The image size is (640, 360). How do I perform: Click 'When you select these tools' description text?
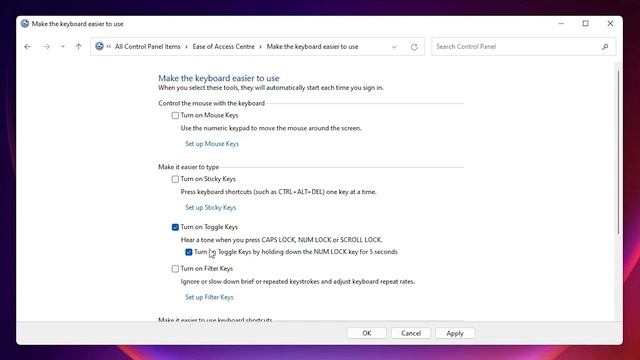point(271,88)
